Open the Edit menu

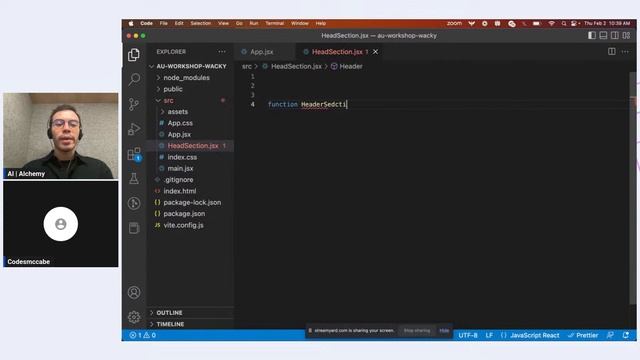point(179,23)
